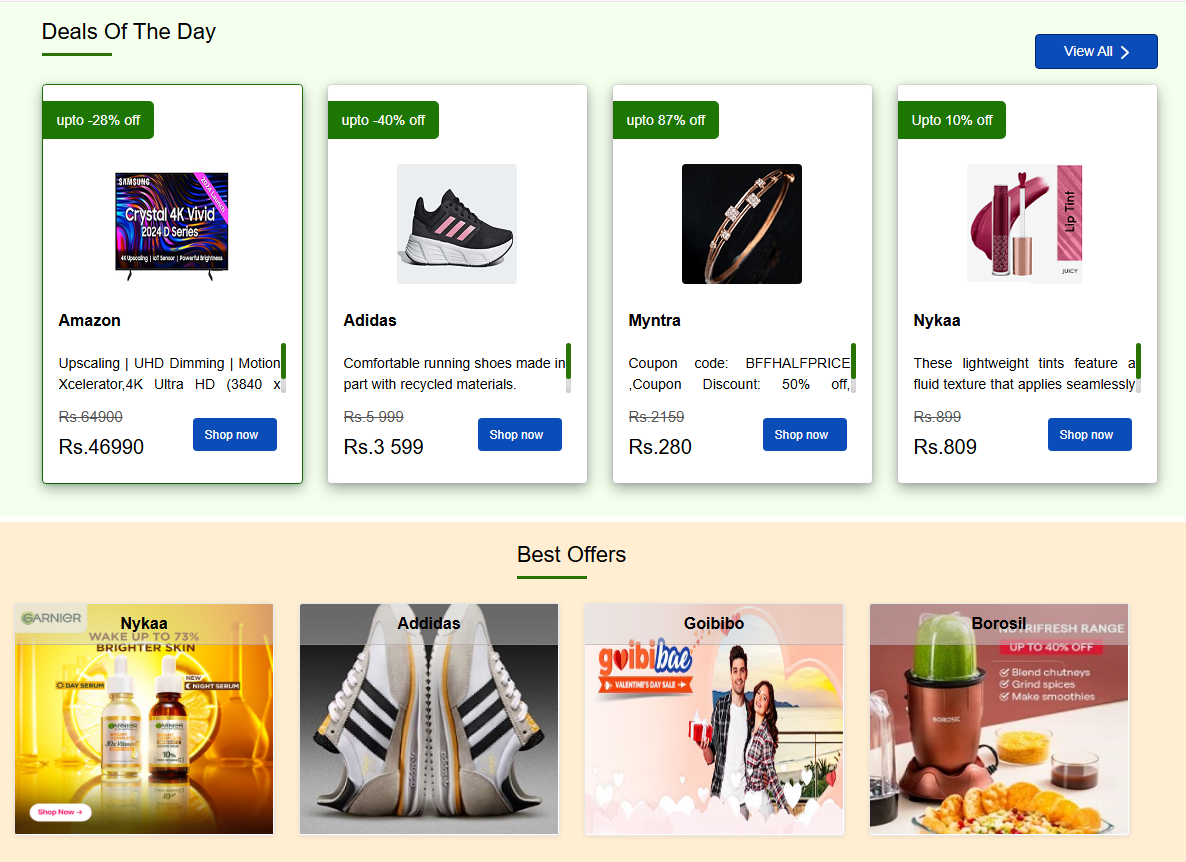Click the View All button
This screenshot has height=862, width=1186.
click(x=1095, y=52)
